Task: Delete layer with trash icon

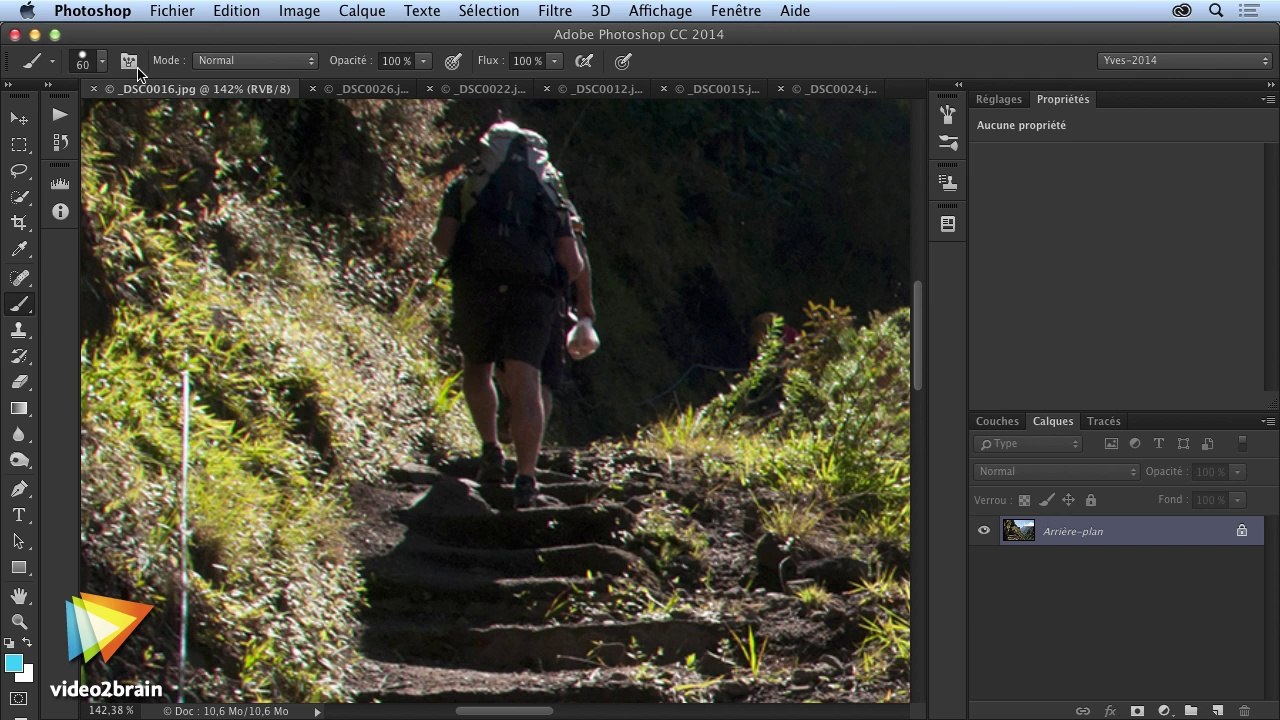Action: click(1244, 711)
